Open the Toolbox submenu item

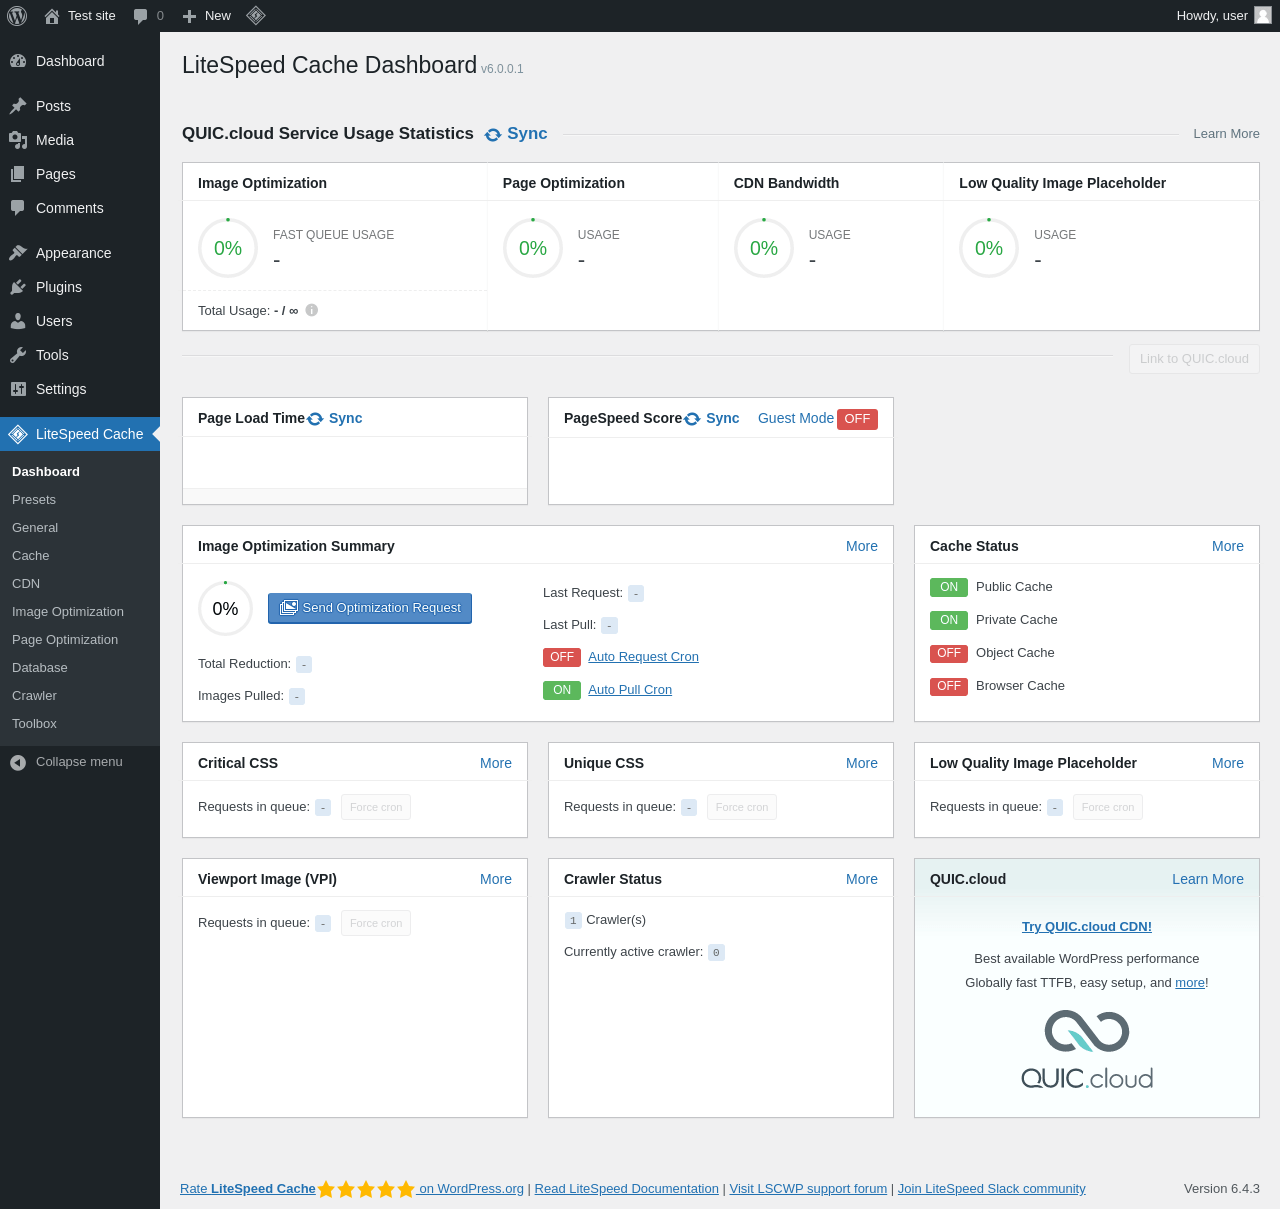tap(34, 724)
